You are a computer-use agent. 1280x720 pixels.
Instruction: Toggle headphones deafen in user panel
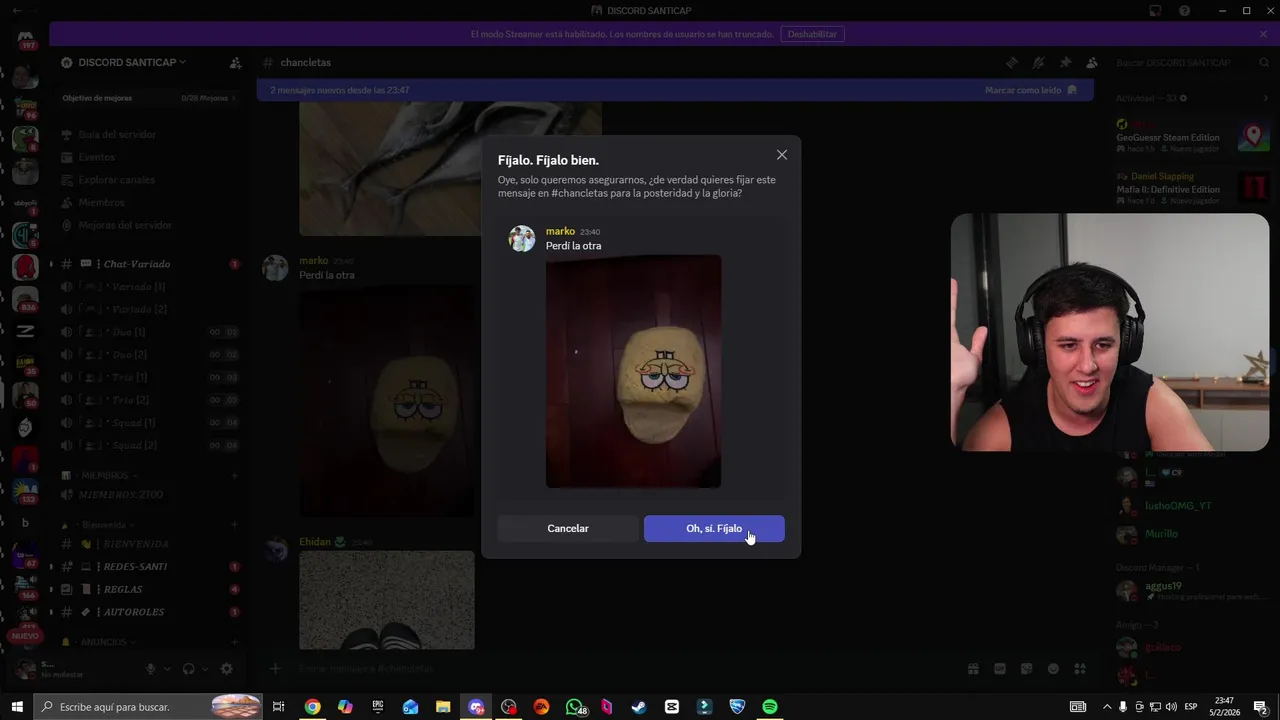(x=189, y=669)
